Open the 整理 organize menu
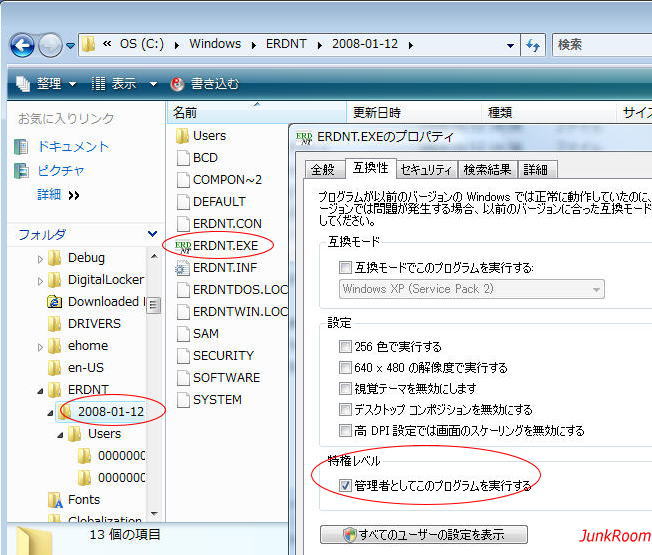 [x=46, y=84]
